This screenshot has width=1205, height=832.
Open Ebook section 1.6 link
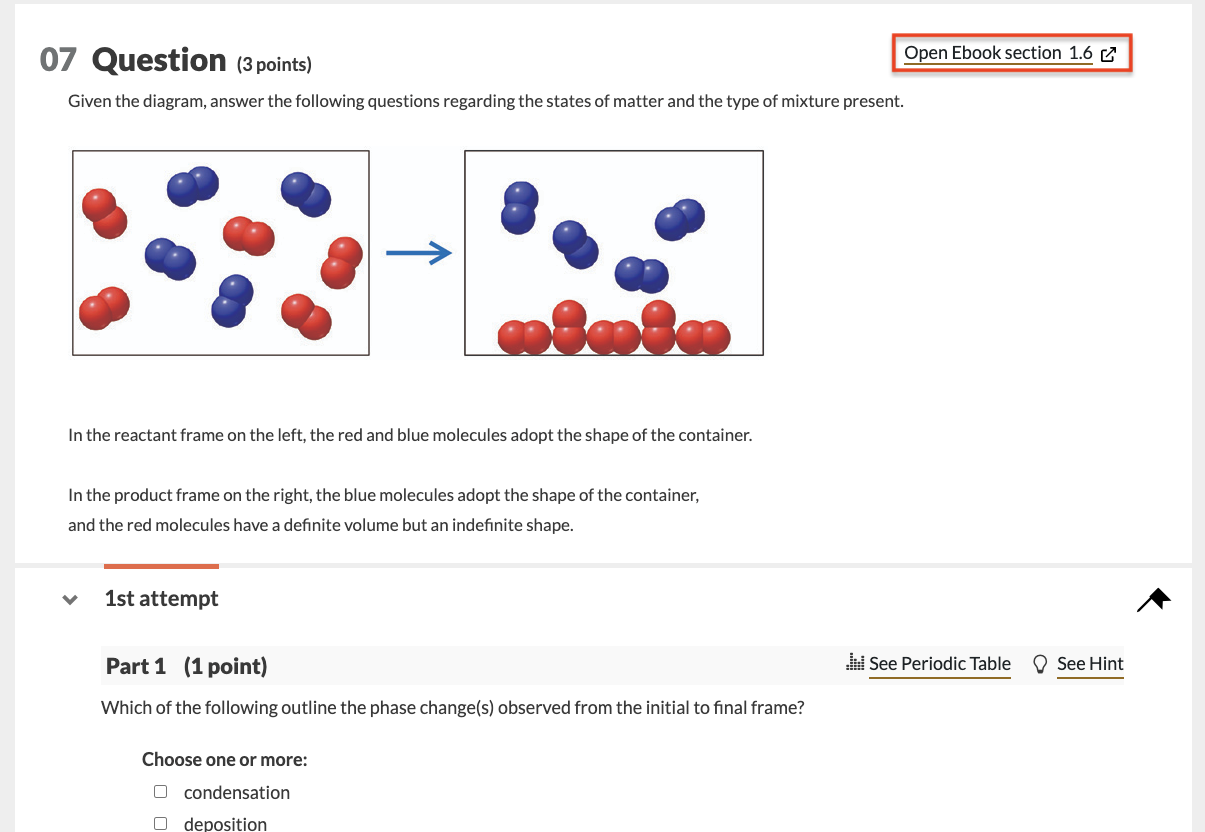pyautogui.click(x=997, y=53)
